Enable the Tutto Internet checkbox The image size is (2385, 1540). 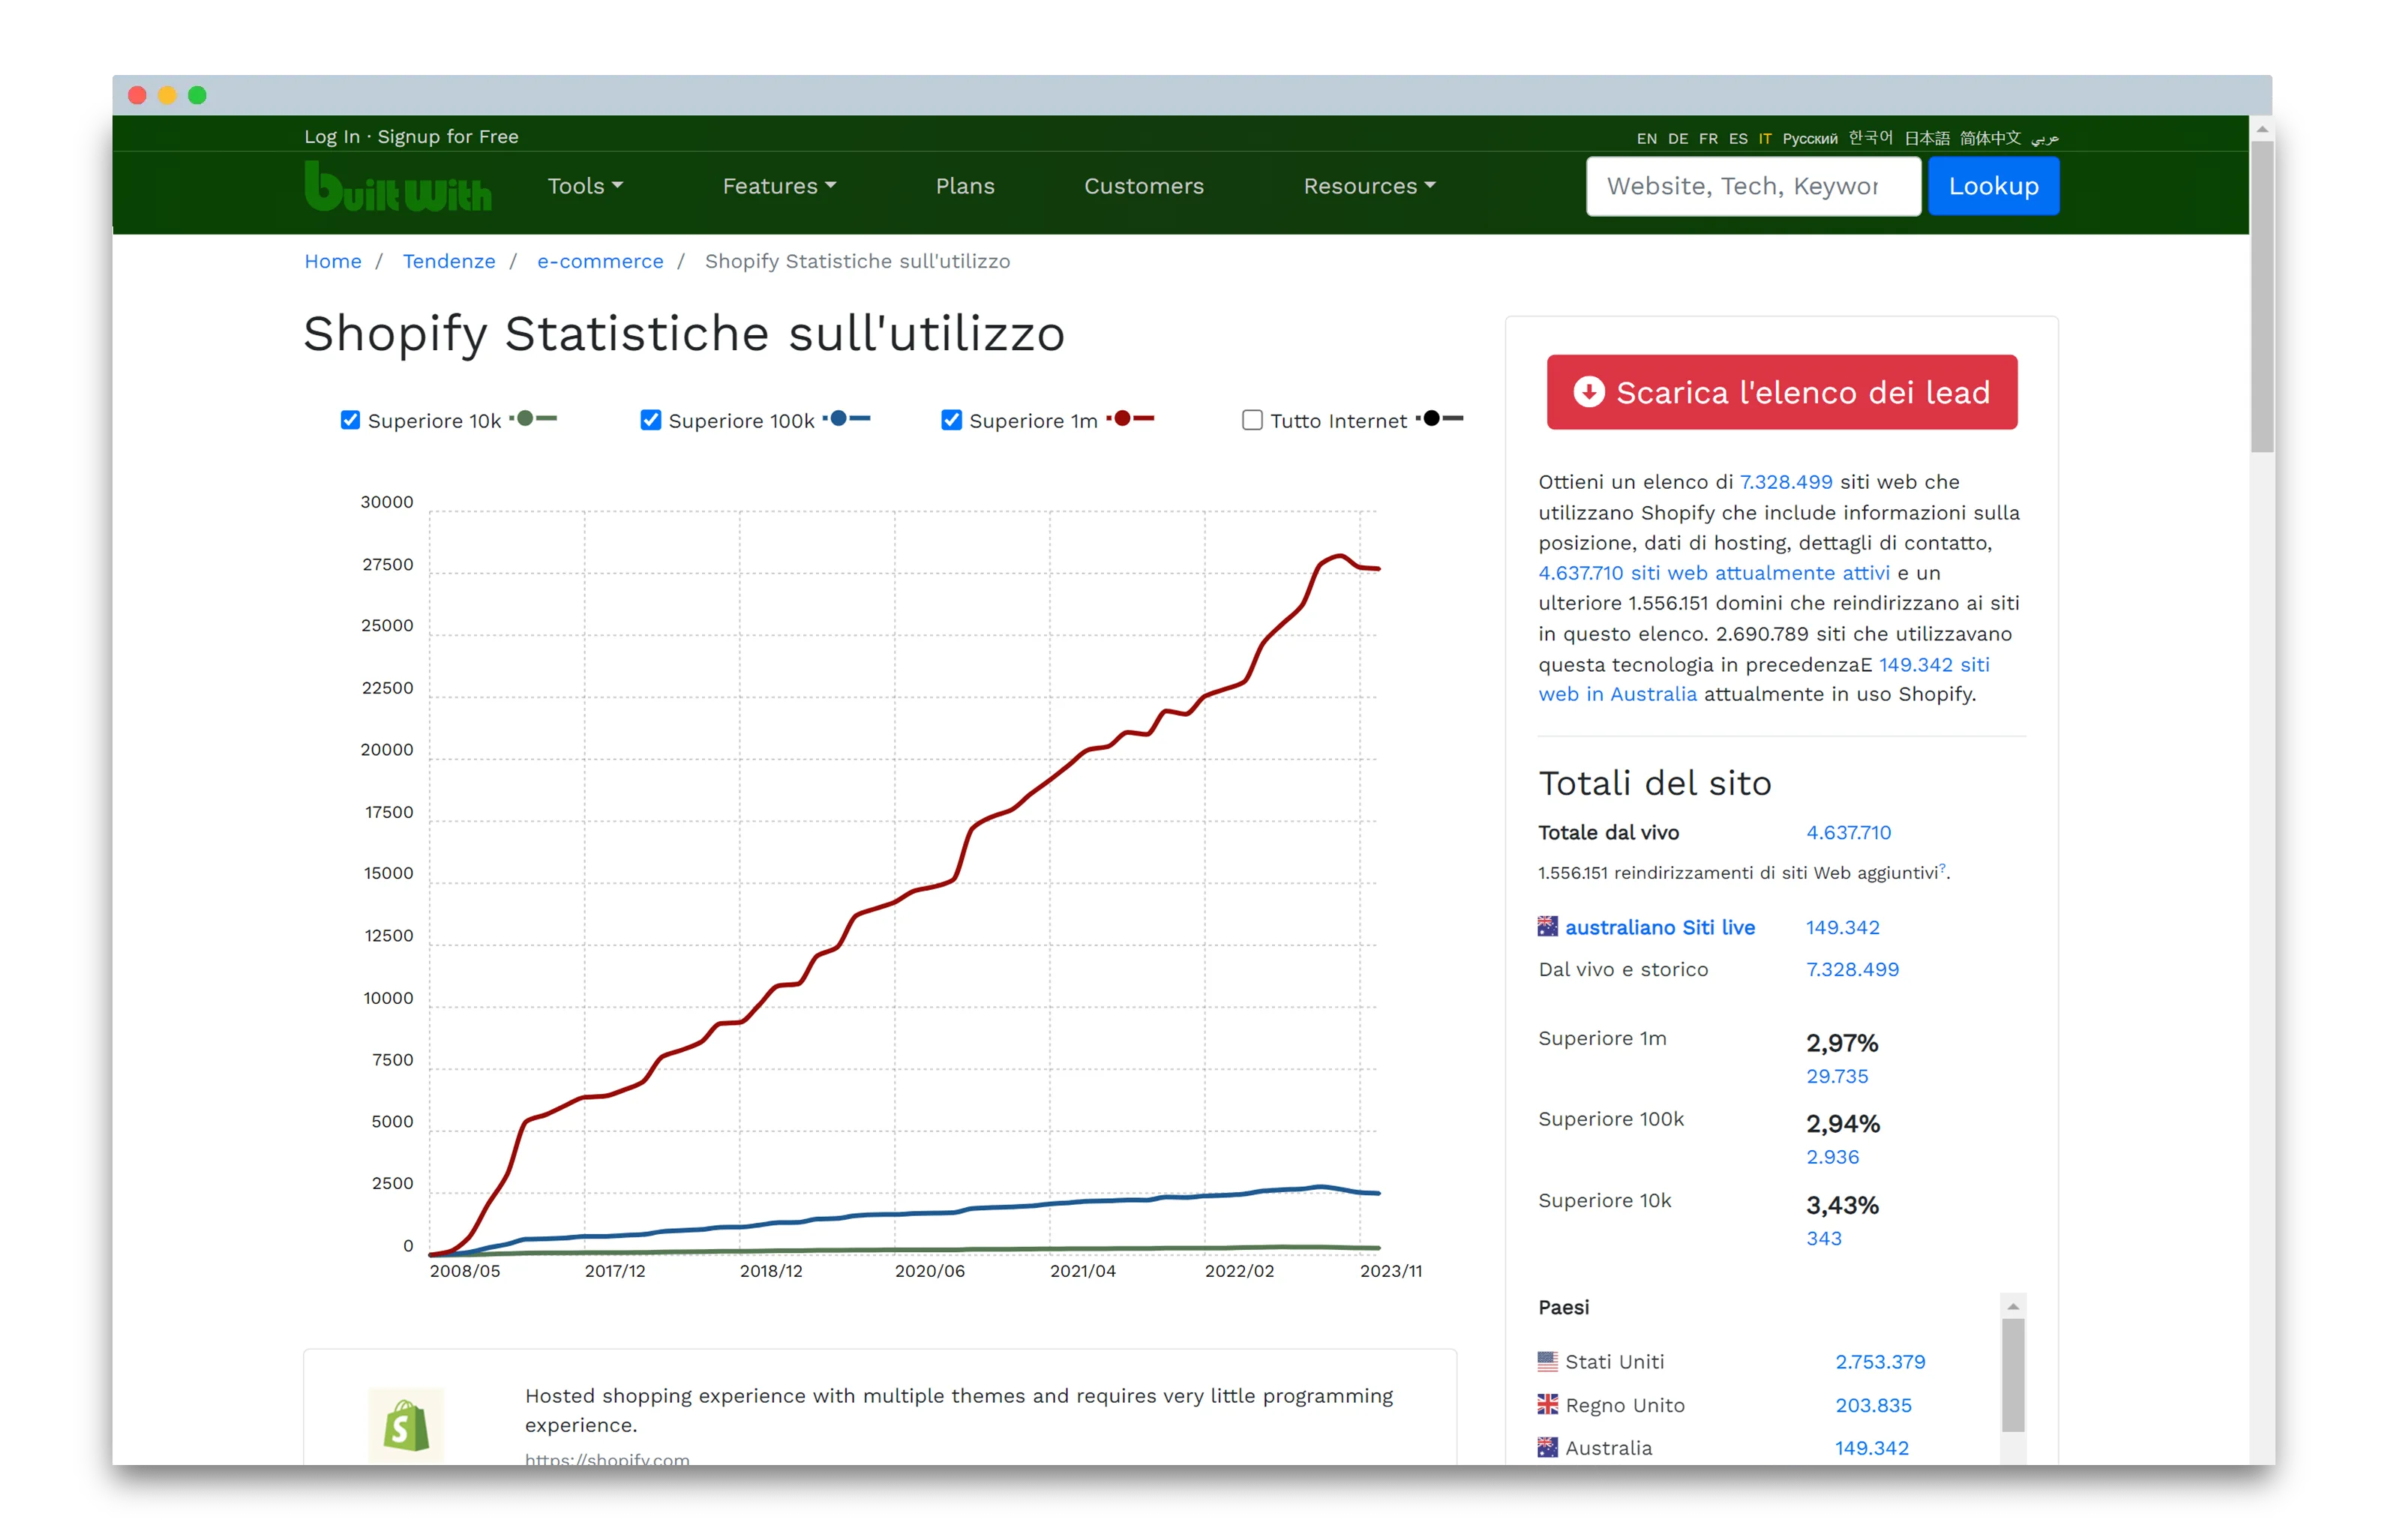click(x=1252, y=420)
